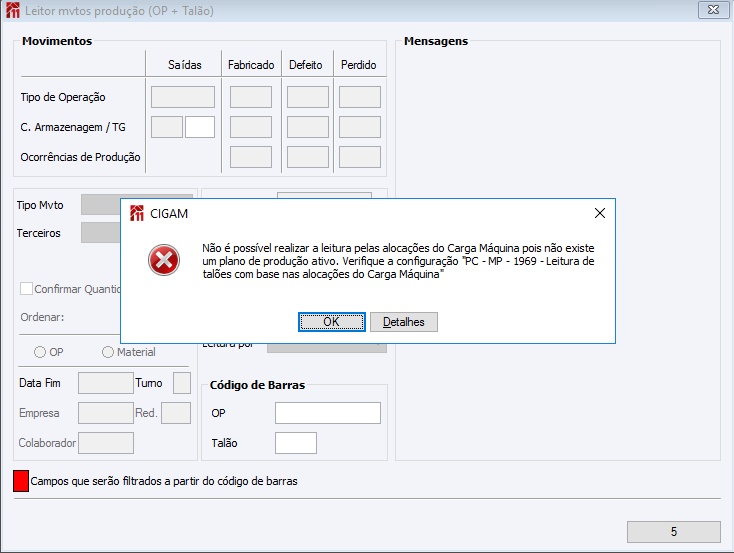Open the Tipo Mvto dropdown
The image size is (734, 553).
(x=101, y=205)
